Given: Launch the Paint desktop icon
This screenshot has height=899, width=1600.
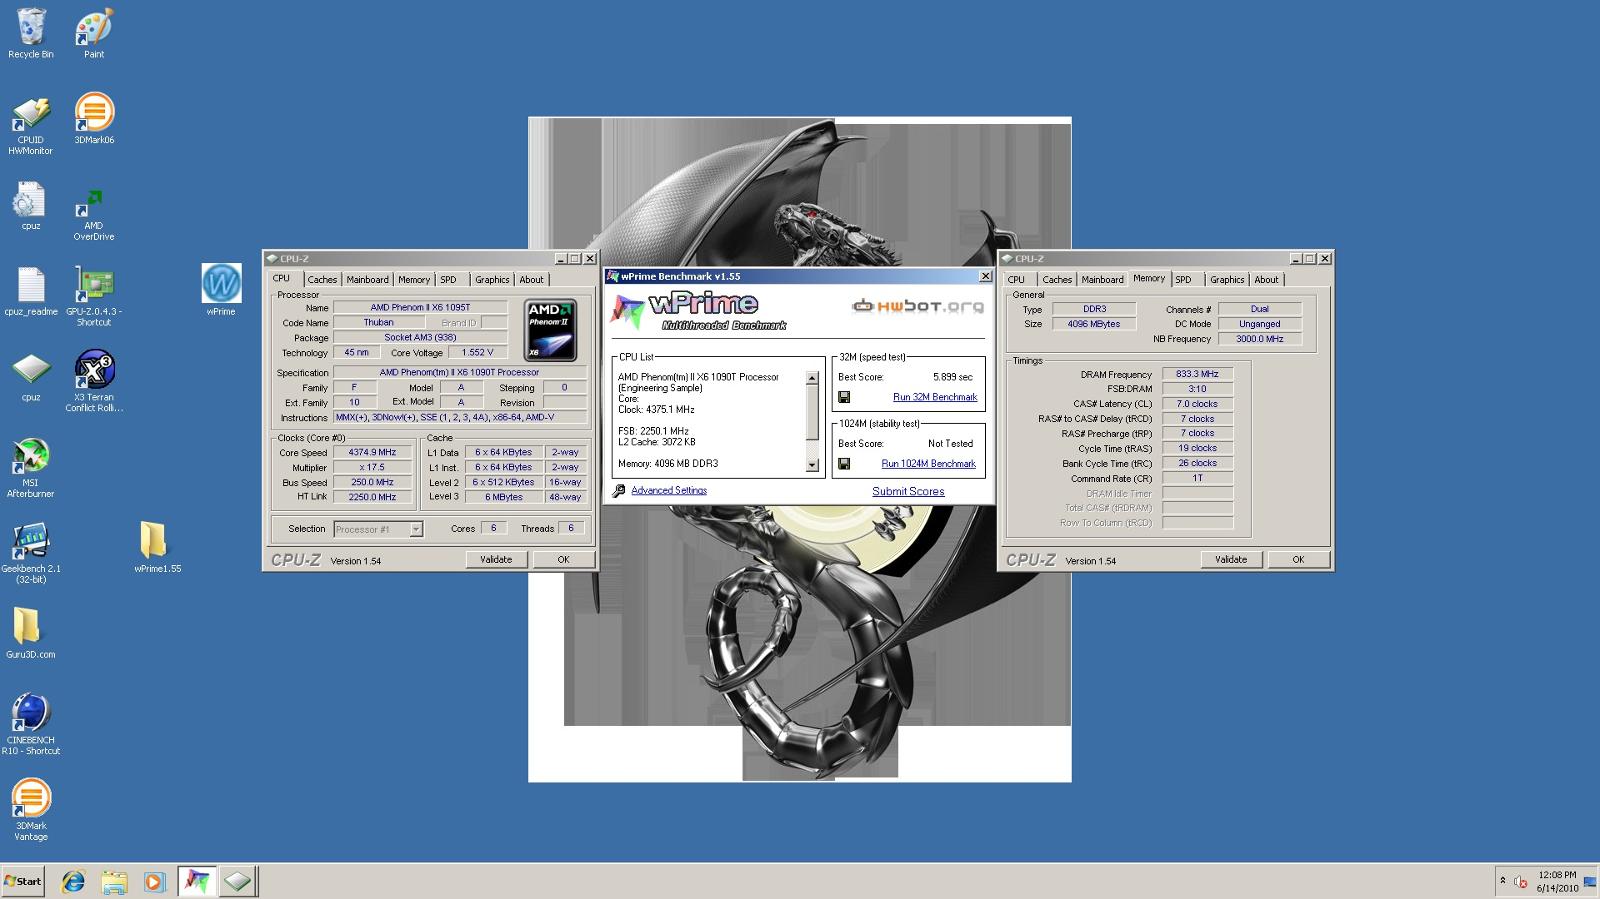Looking at the screenshot, I should [x=94, y=34].
